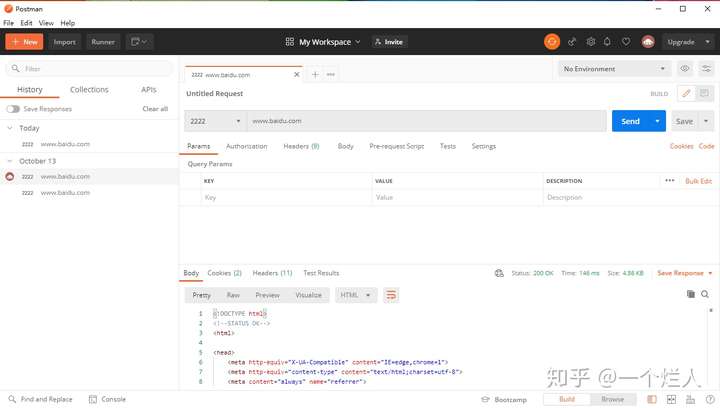Open the notifications bell icon

pos(607,42)
